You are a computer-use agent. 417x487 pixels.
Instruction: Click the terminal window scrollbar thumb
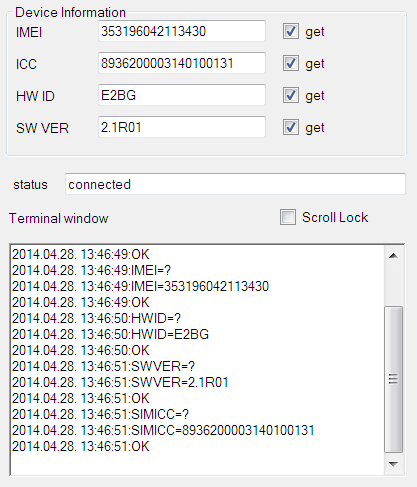(x=393, y=379)
